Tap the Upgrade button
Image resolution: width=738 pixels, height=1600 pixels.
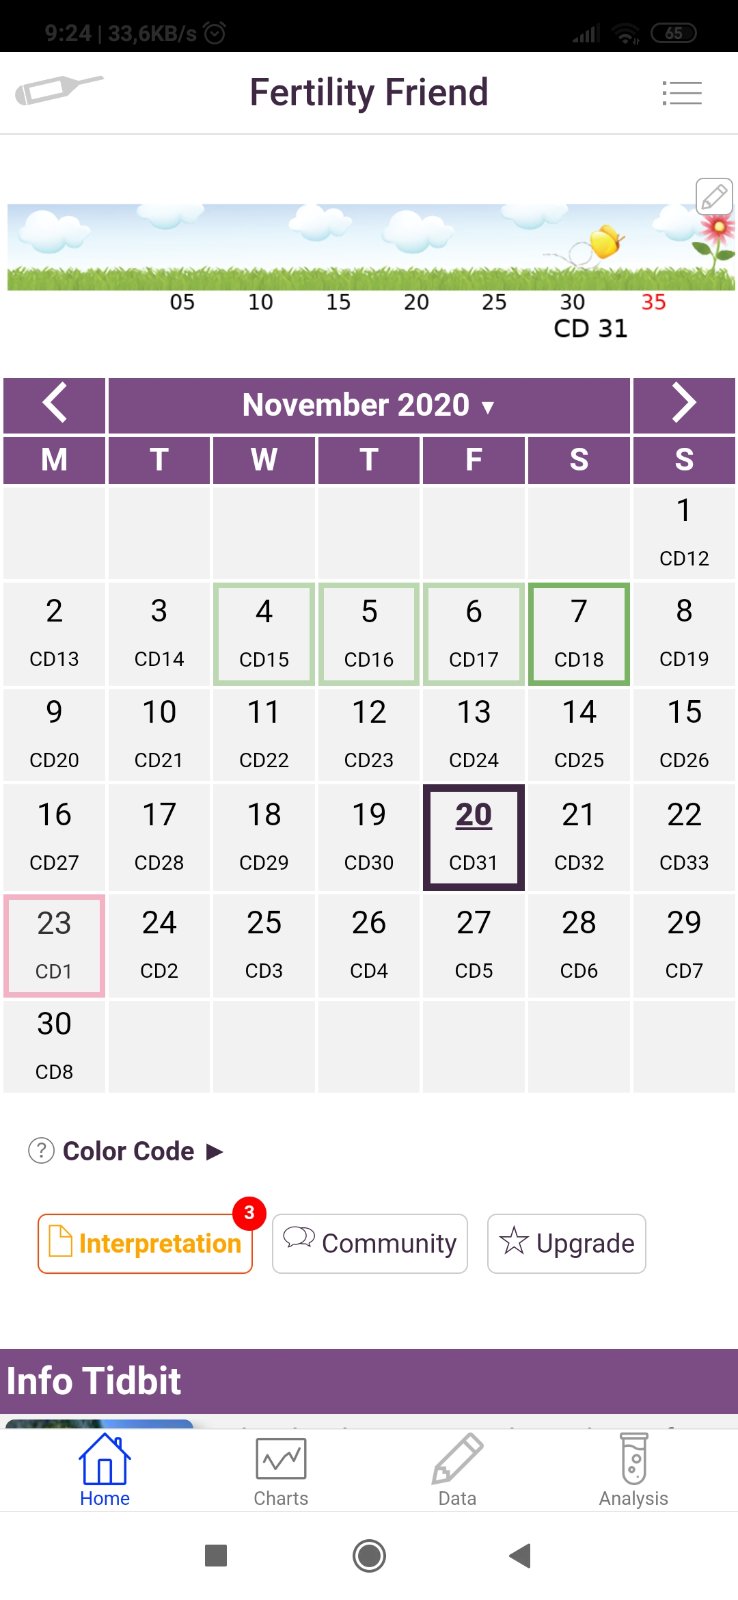click(566, 1243)
